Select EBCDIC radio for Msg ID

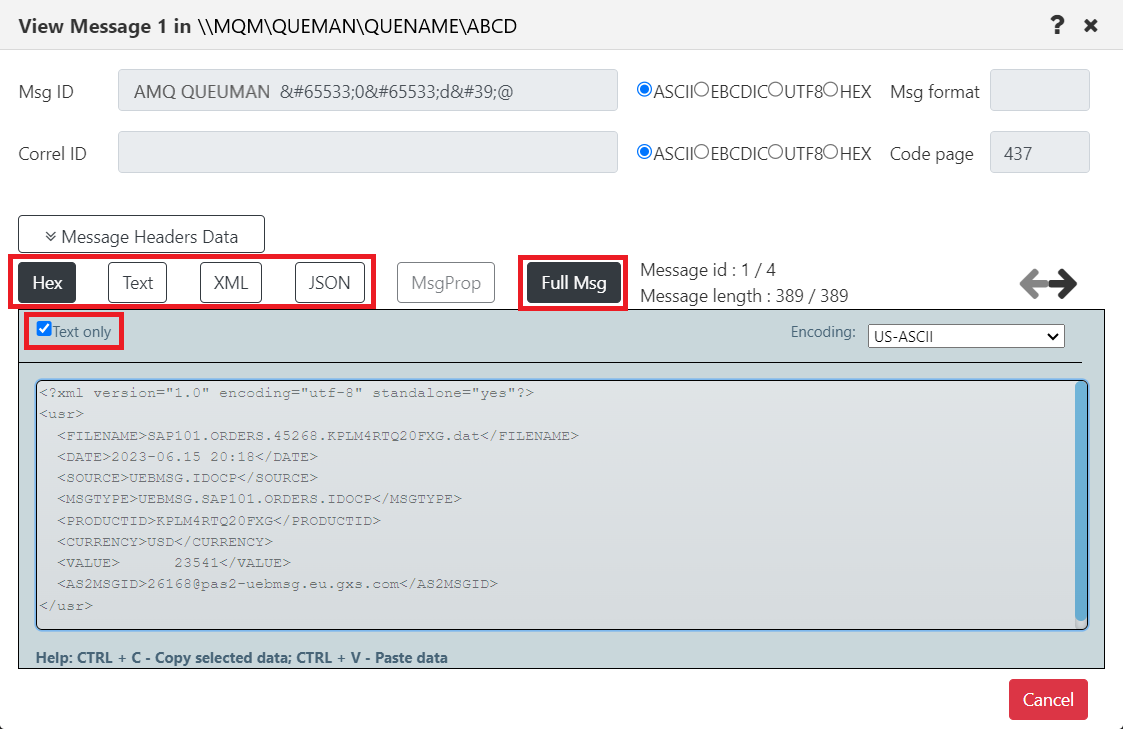tap(702, 90)
